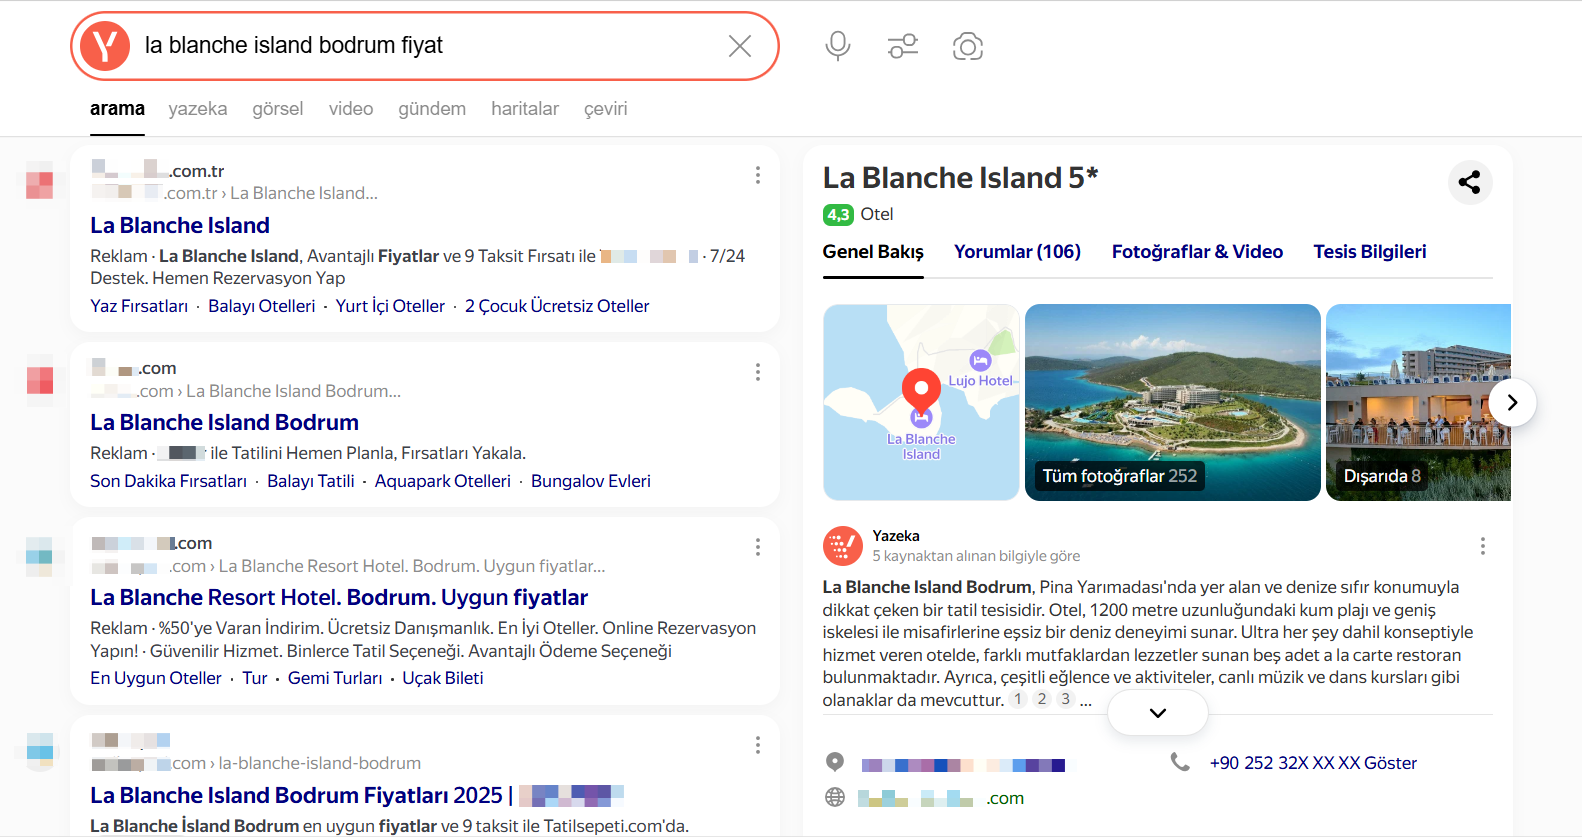Switch to the görsel search tab

(x=277, y=109)
